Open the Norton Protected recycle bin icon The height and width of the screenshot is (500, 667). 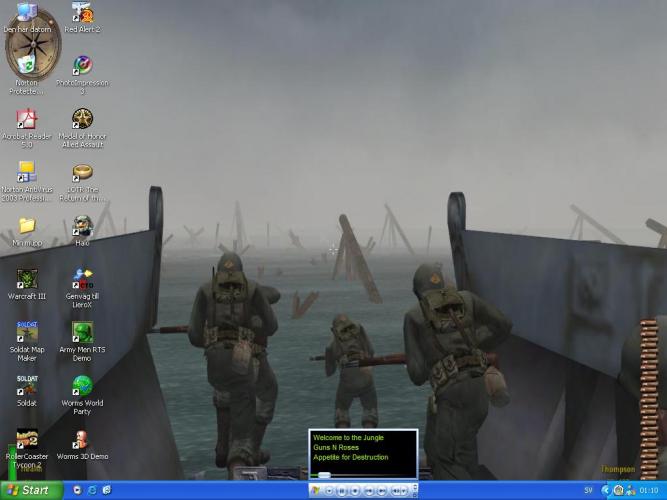pos(26,74)
